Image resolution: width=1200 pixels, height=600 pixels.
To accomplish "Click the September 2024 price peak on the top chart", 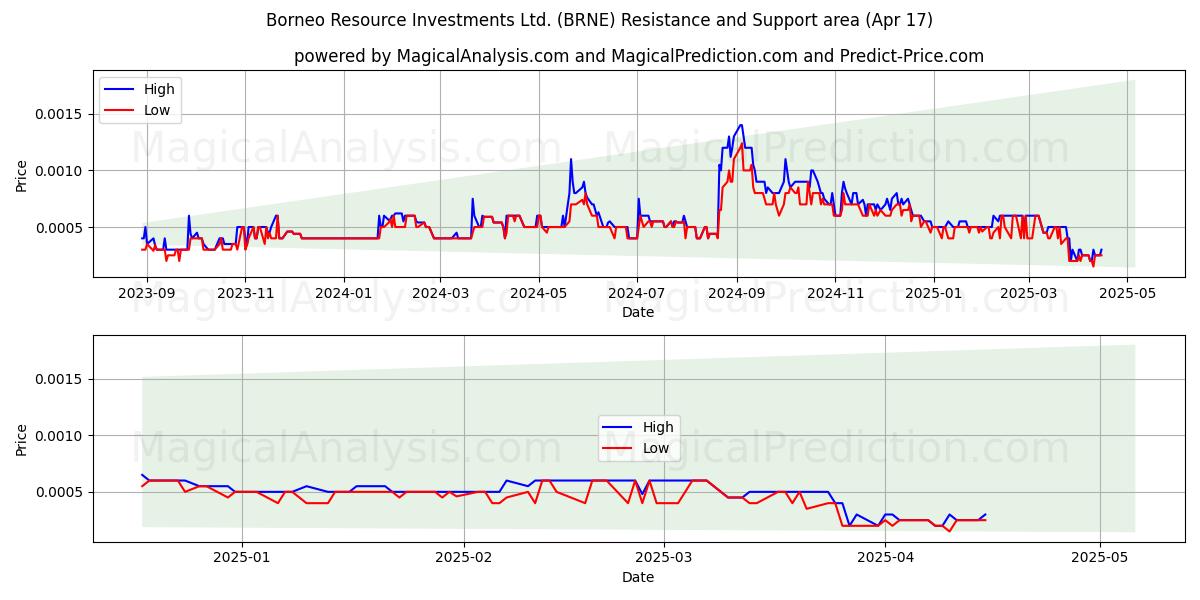I will click(740, 126).
